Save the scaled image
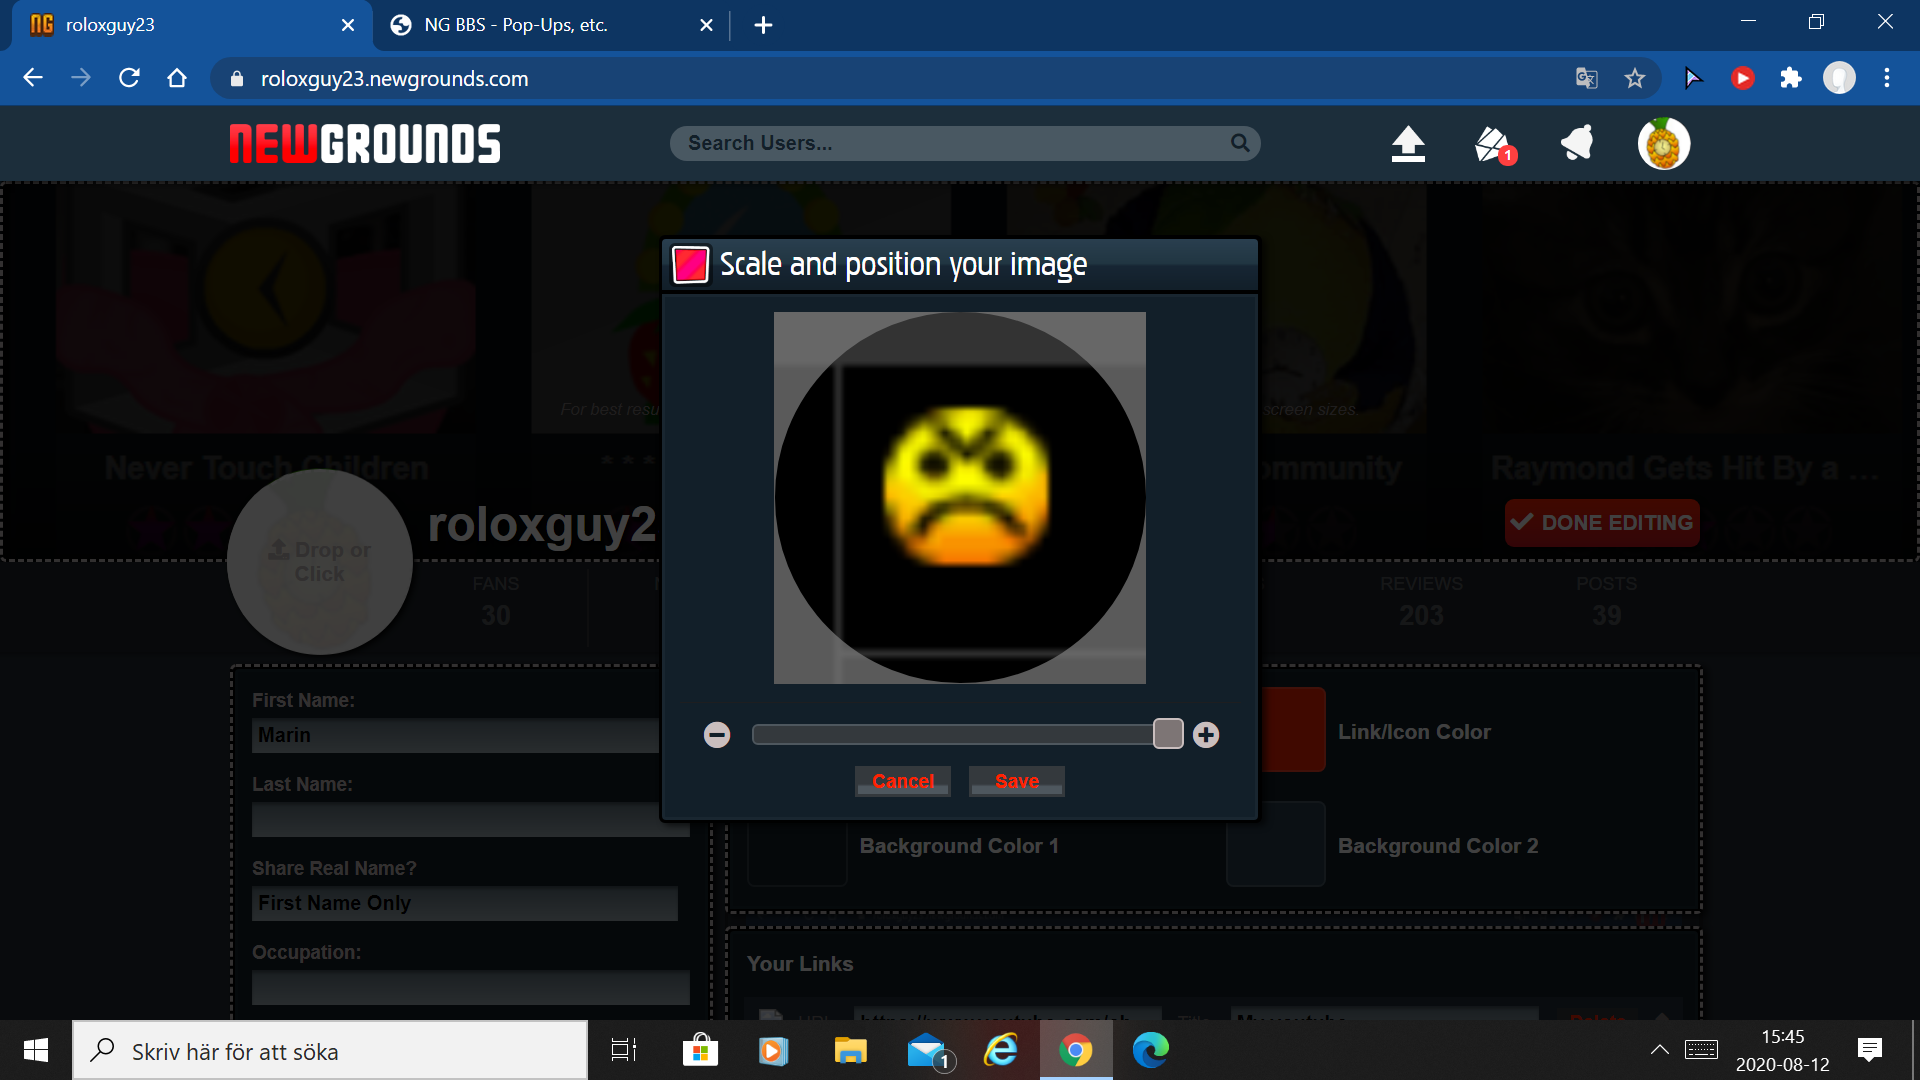Viewport: 1920px width, 1080px height. (x=1016, y=781)
